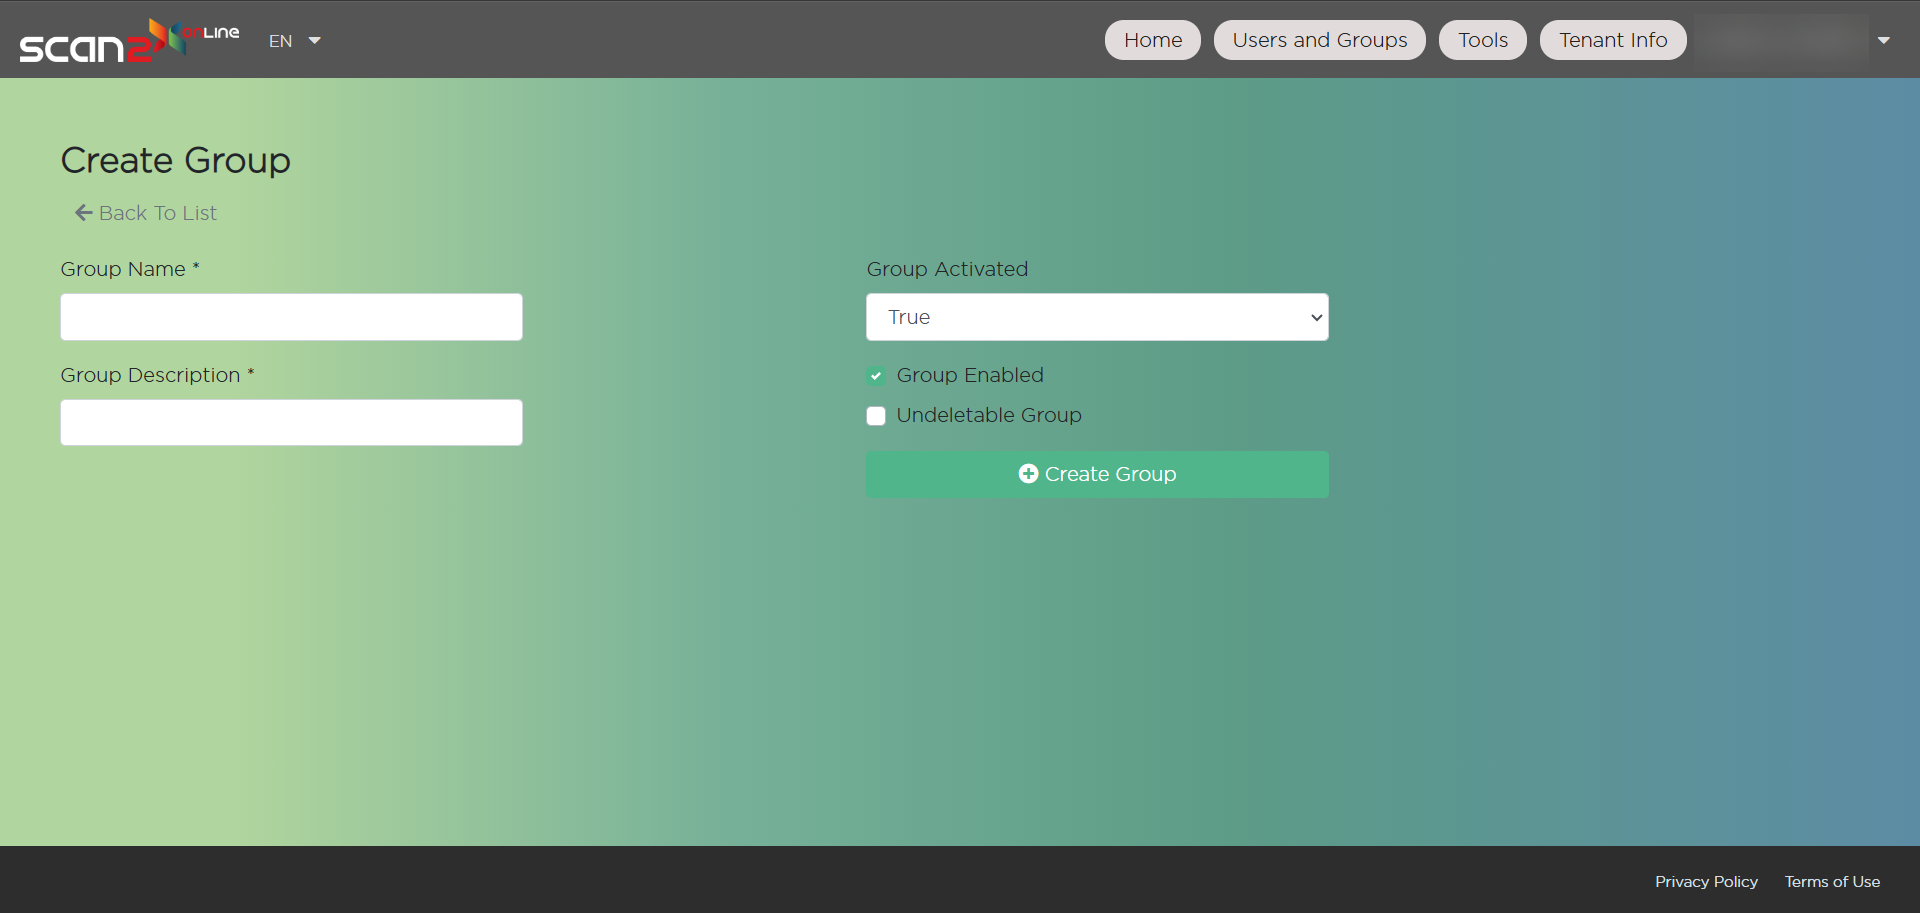
Task: Click the left arrow icon beside Back To List
Action: [83, 213]
